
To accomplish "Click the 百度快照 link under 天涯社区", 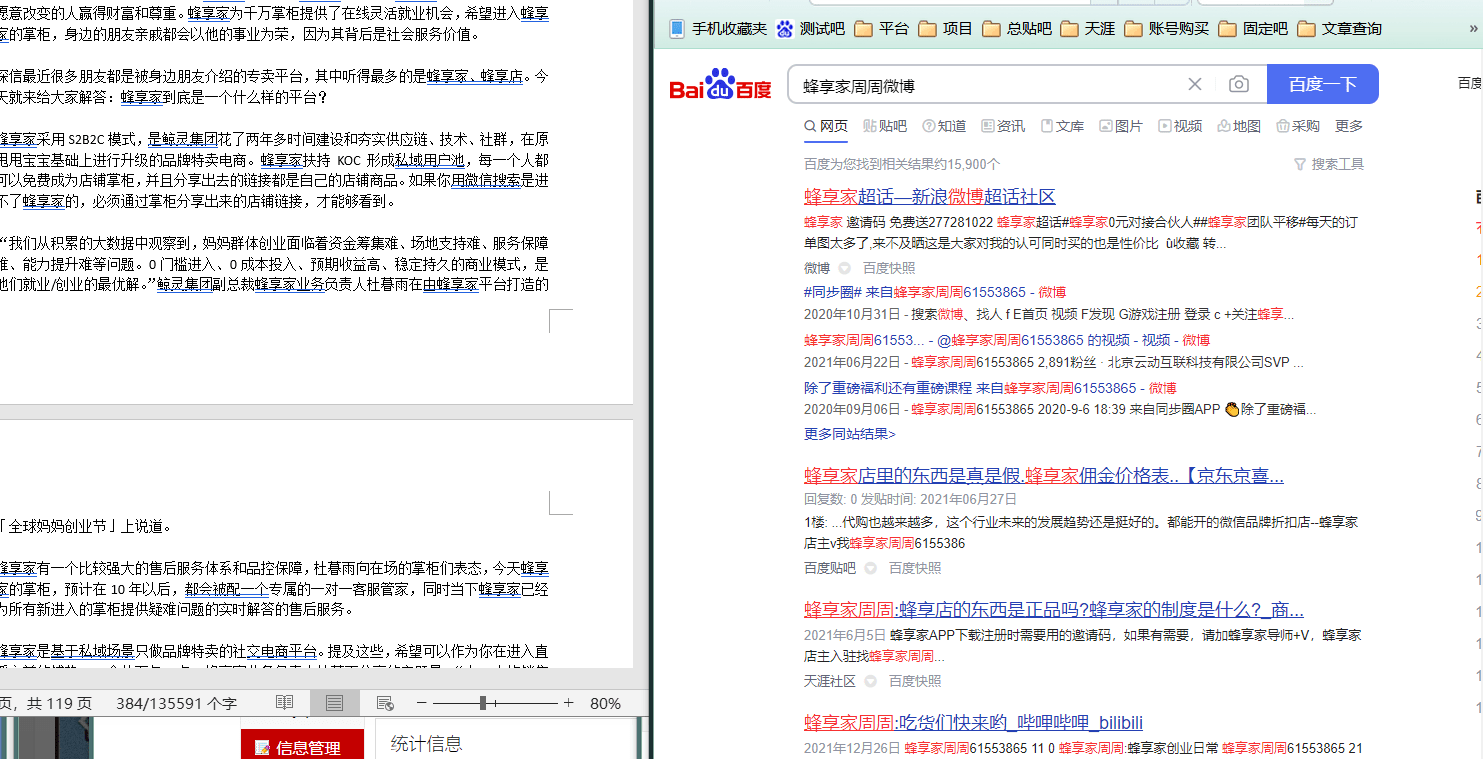I will click(915, 681).
